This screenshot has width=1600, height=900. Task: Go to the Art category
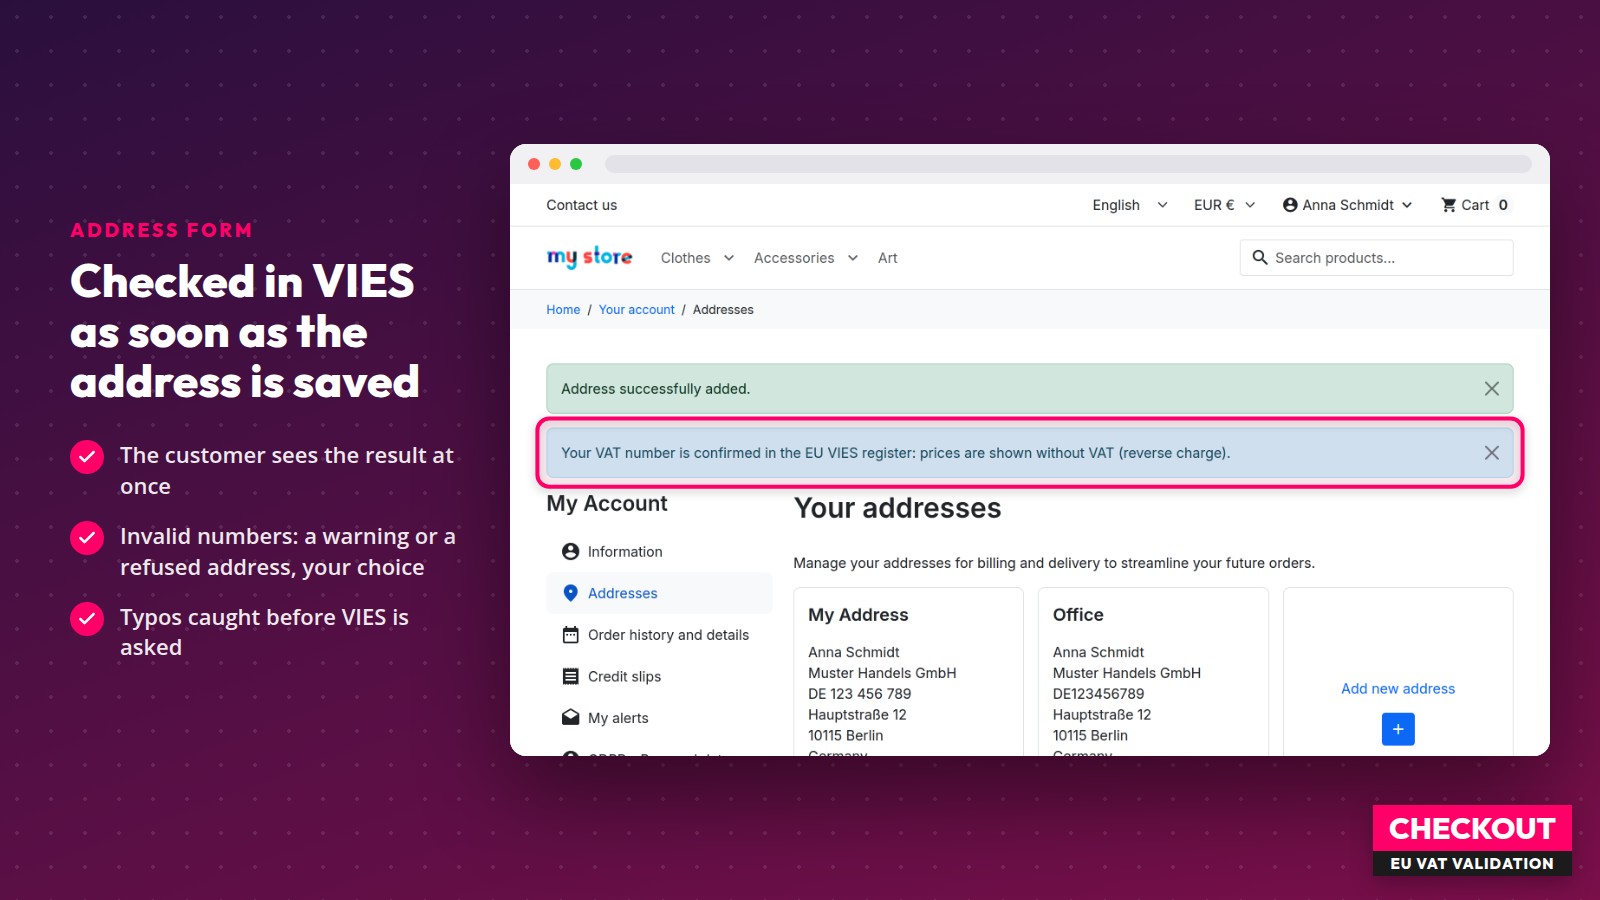888,258
